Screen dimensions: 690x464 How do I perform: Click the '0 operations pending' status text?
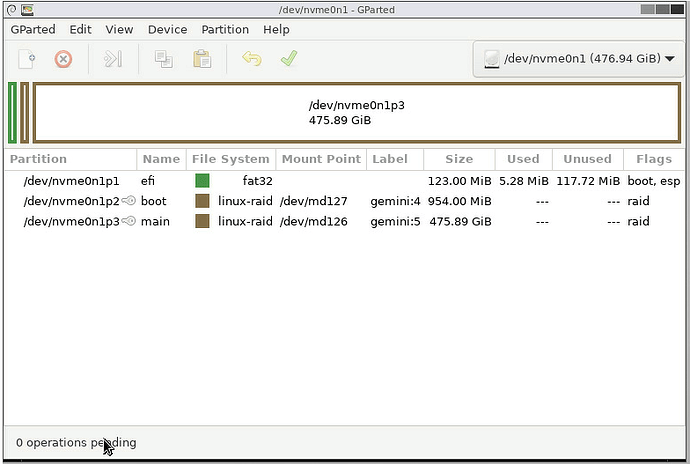[x=76, y=442]
